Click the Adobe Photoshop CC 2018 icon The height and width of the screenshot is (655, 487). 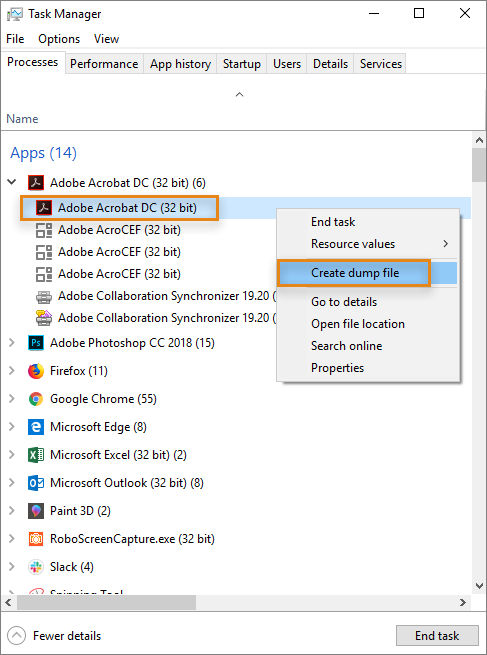[x=36, y=343]
